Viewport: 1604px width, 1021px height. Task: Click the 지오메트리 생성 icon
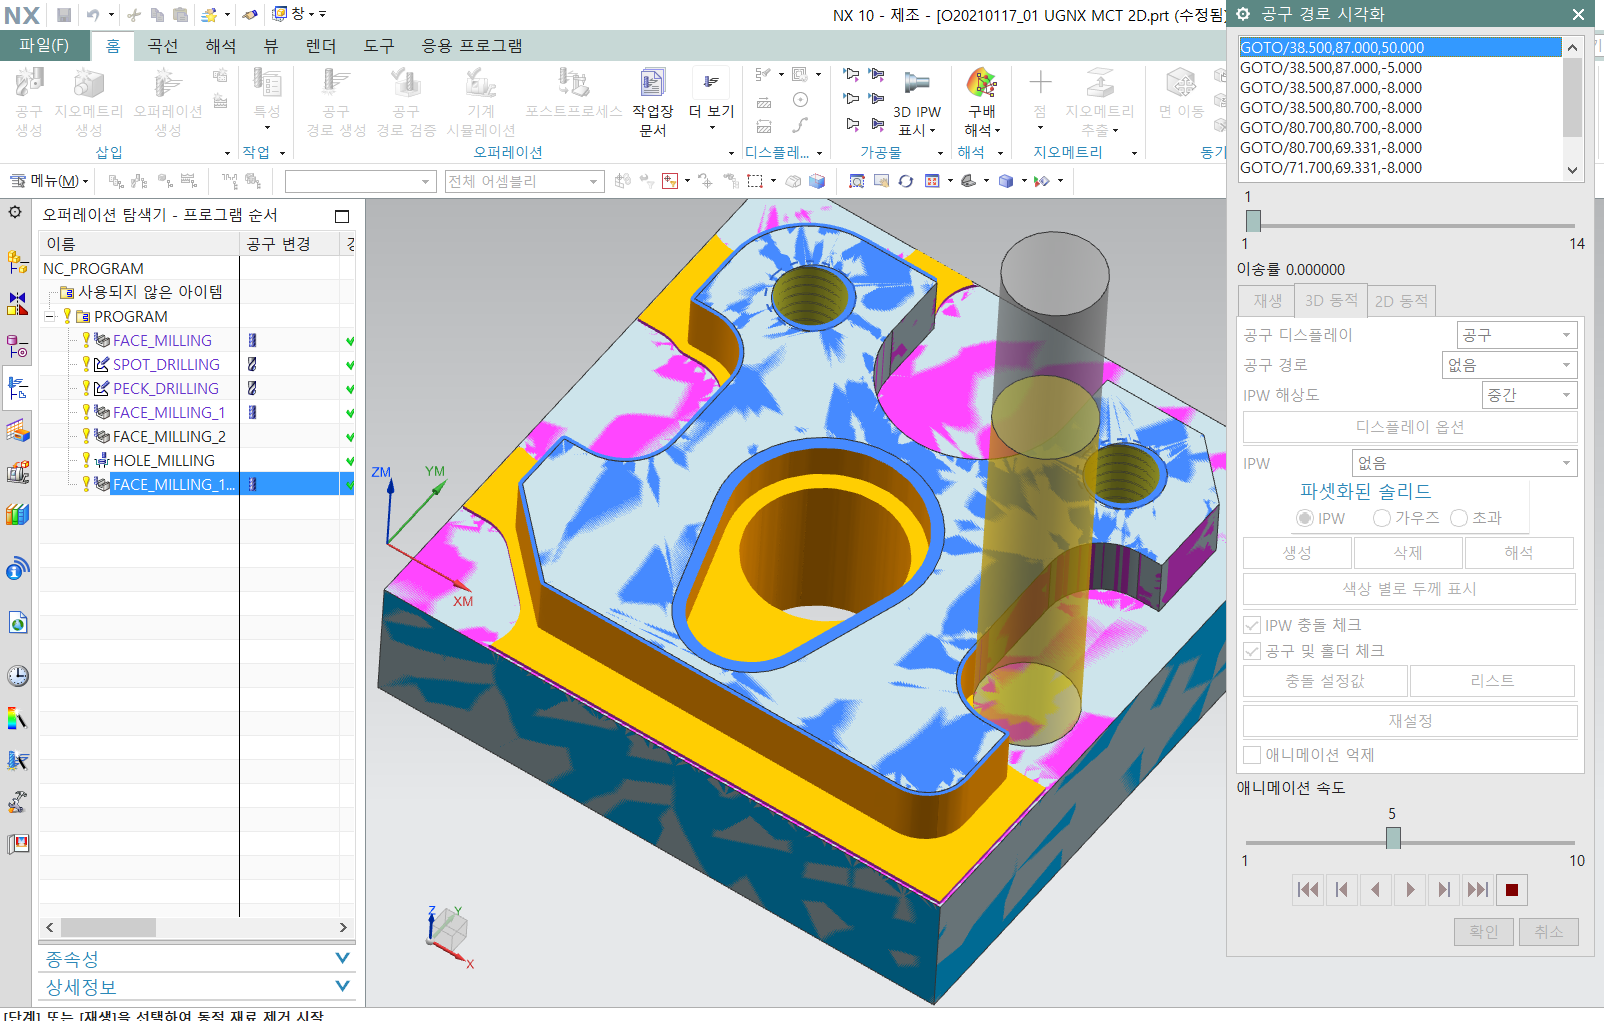coord(88,102)
